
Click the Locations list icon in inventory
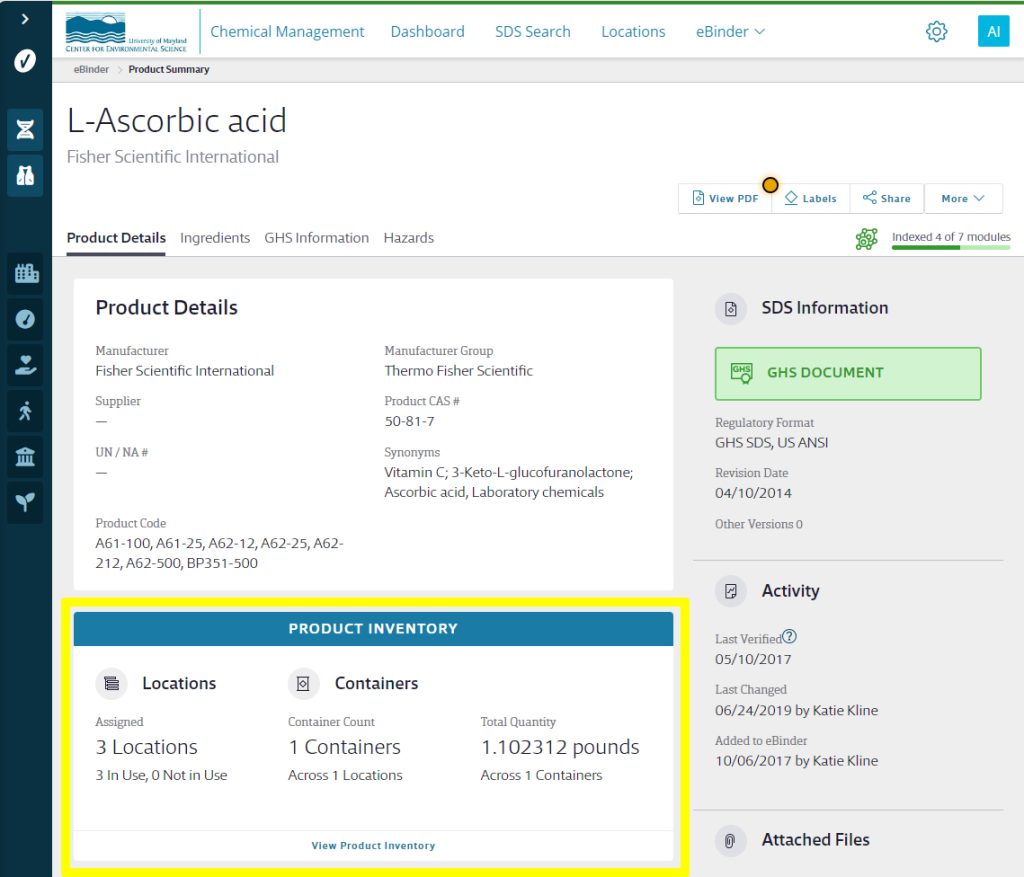(111, 684)
